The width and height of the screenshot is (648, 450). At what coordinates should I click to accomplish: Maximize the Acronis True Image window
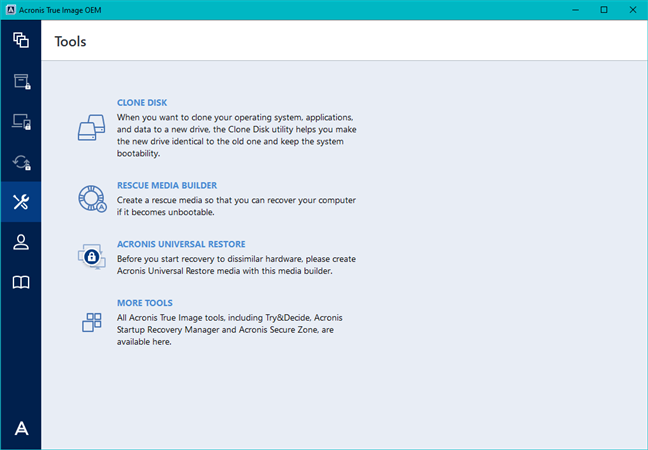pyautogui.click(x=604, y=10)
